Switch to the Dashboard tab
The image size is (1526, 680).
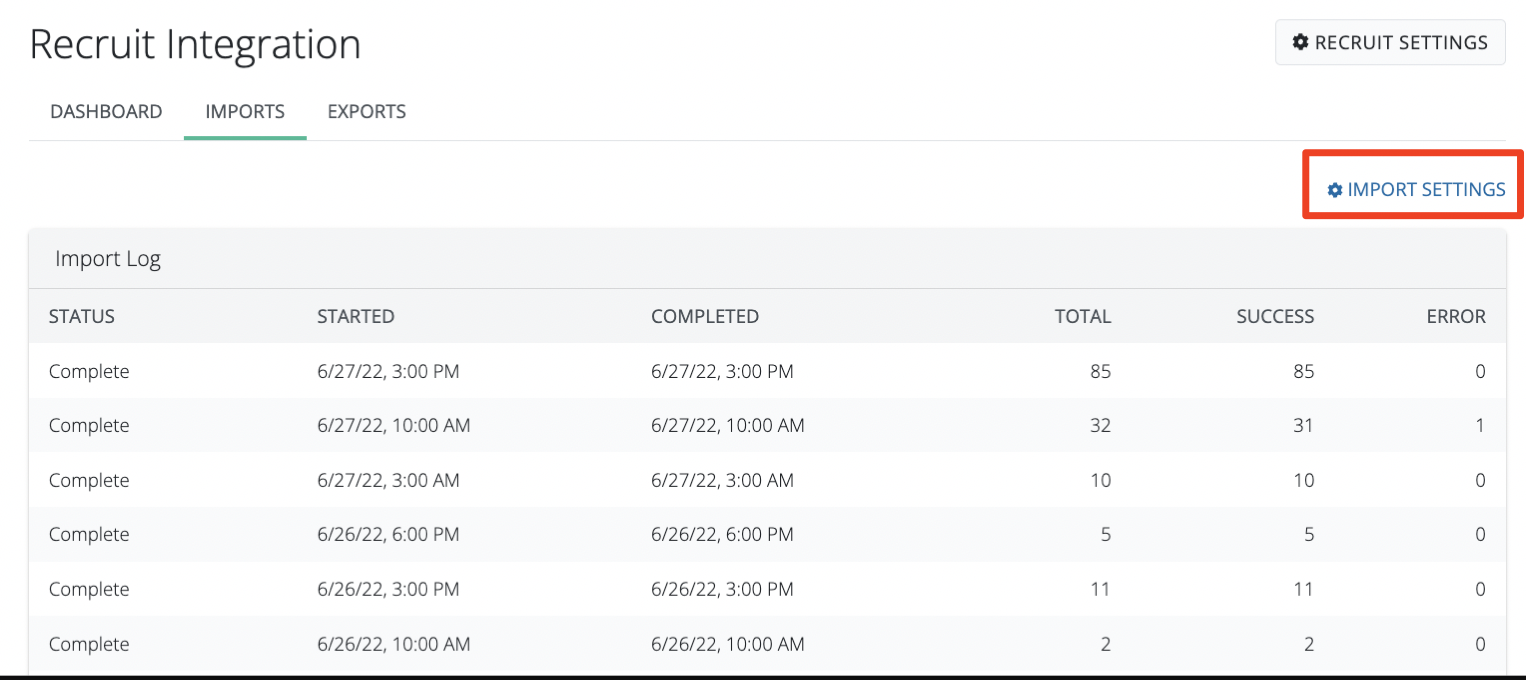pyautogui.click(x=106, y=112)
